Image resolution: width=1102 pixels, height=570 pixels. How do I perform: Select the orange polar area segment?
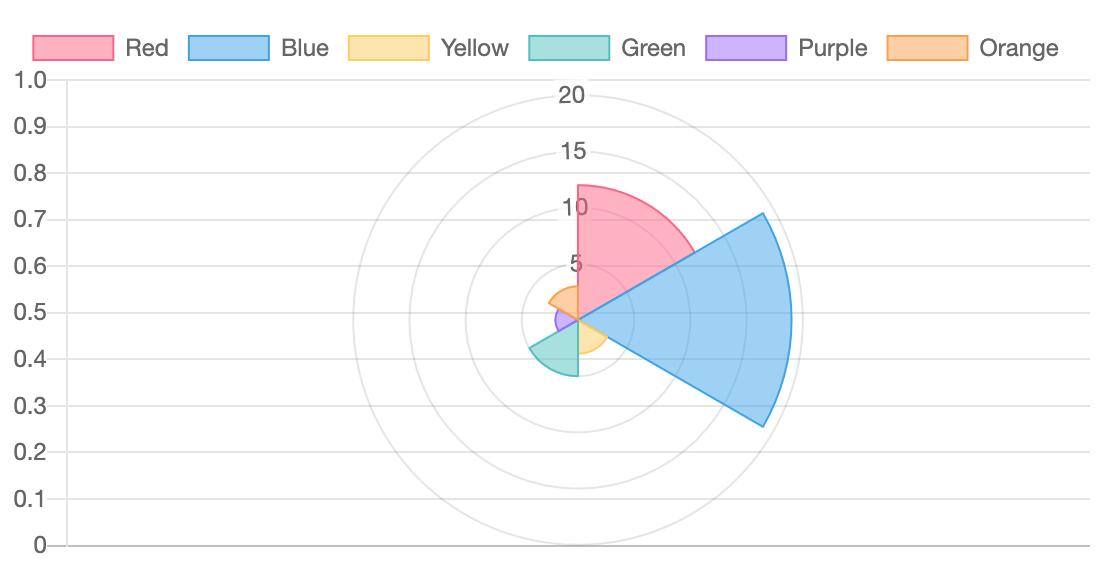pos(567,302)
